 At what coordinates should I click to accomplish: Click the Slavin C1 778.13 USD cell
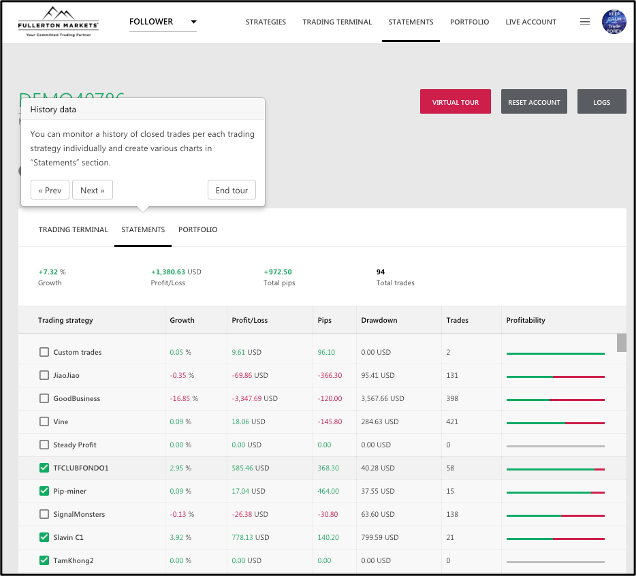(x=250, y=537)
